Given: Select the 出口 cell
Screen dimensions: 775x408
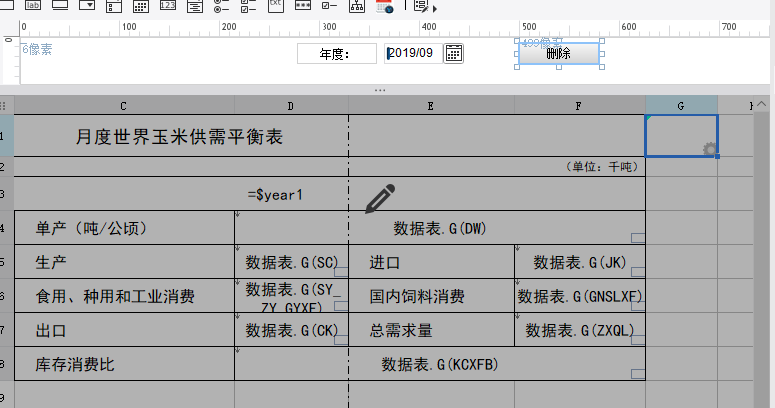Looking at the screenshot, I should [x=125, y=329].
